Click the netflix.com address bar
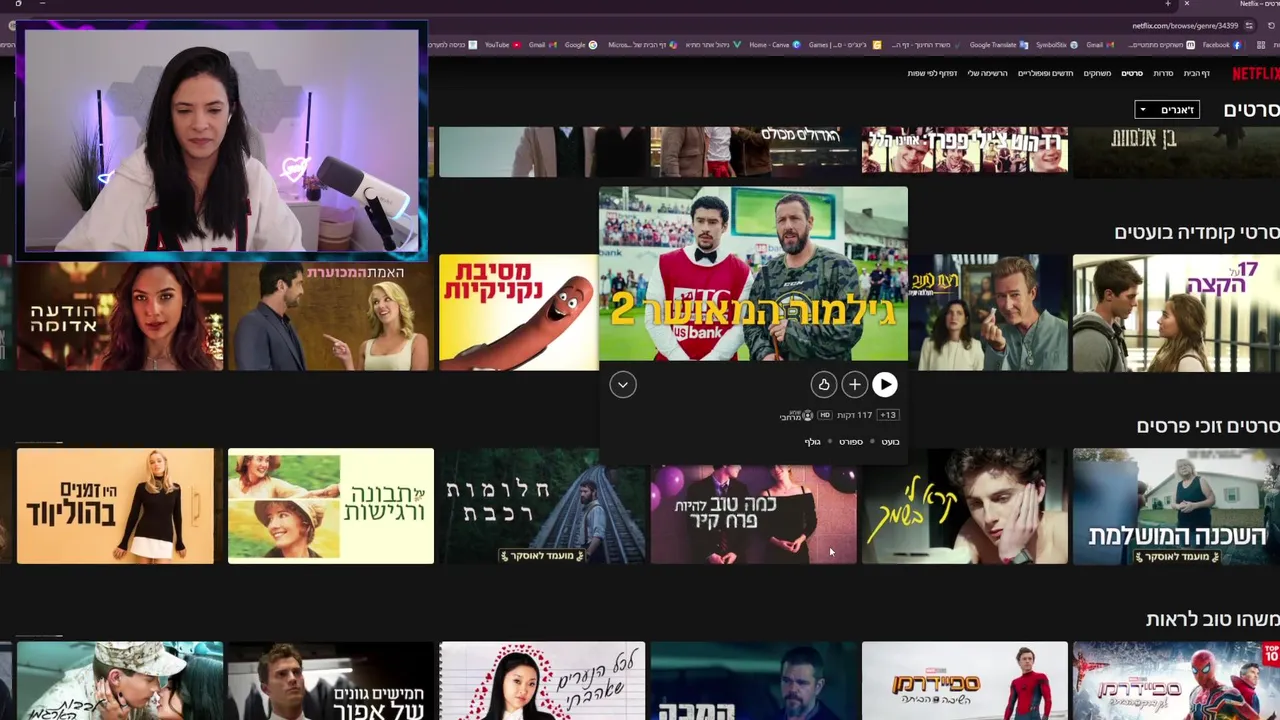 [1185, 26]
